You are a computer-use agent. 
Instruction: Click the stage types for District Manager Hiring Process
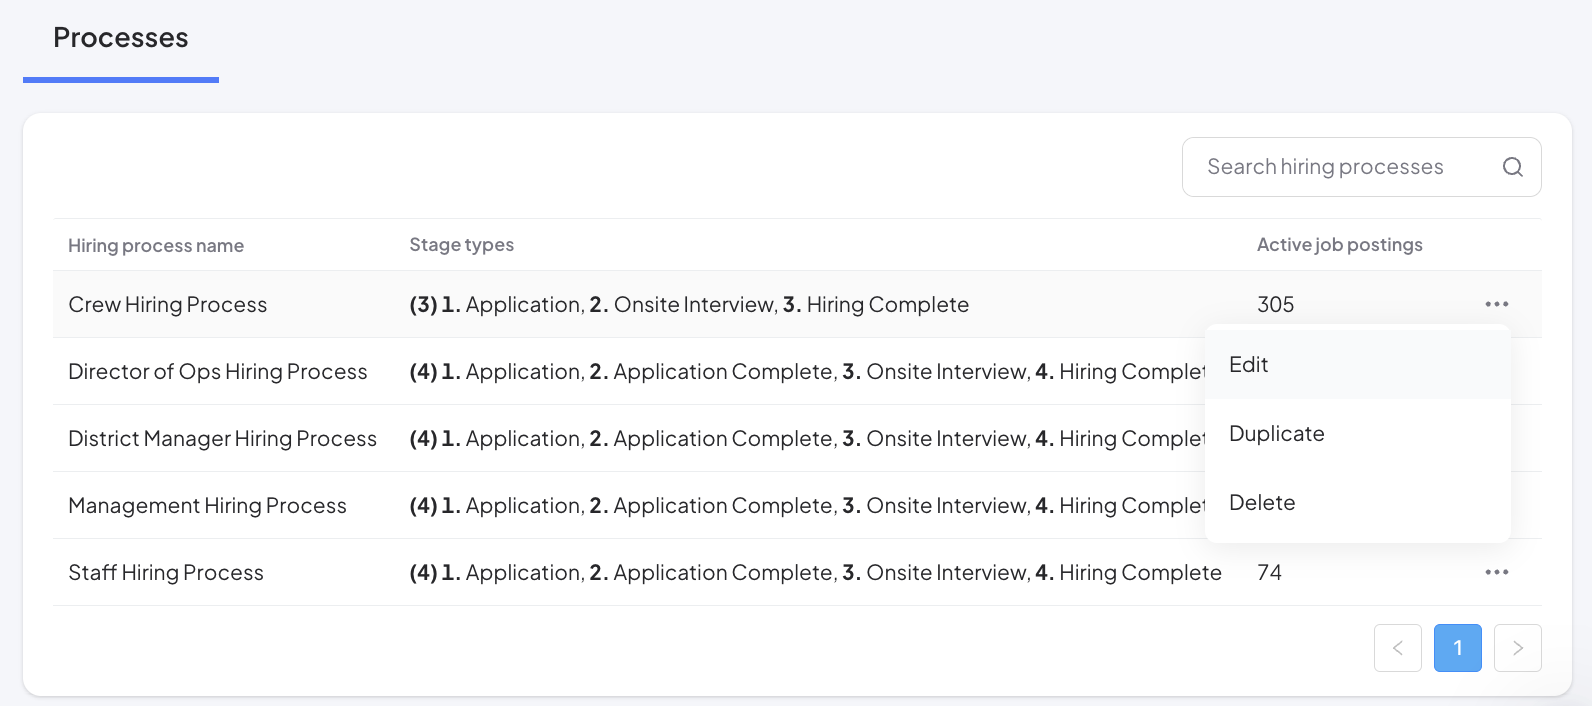[807, 439]
